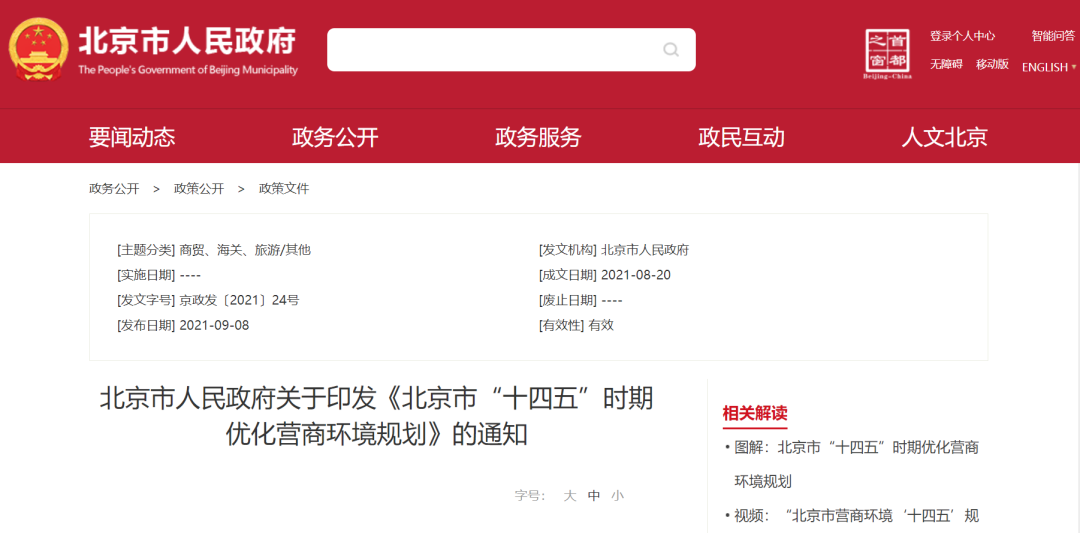Viewport: 1080px width, 533px height.
Task: Select written date 2021-08-20
Action: [636, 275]
